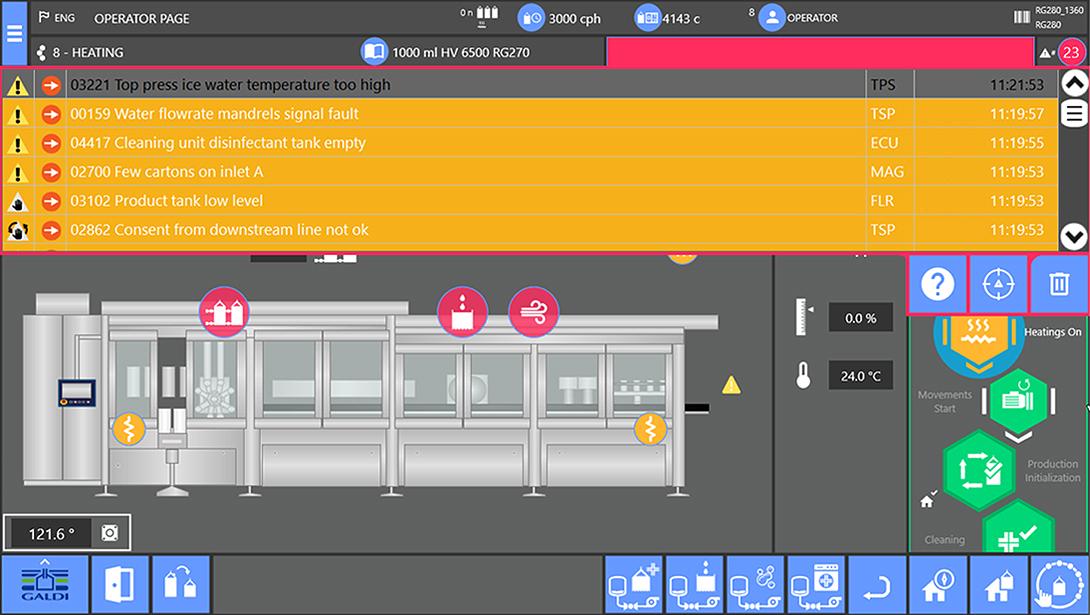Select alarm 04417 Cleaning unit disinfectant tank empty

point(466,143)
